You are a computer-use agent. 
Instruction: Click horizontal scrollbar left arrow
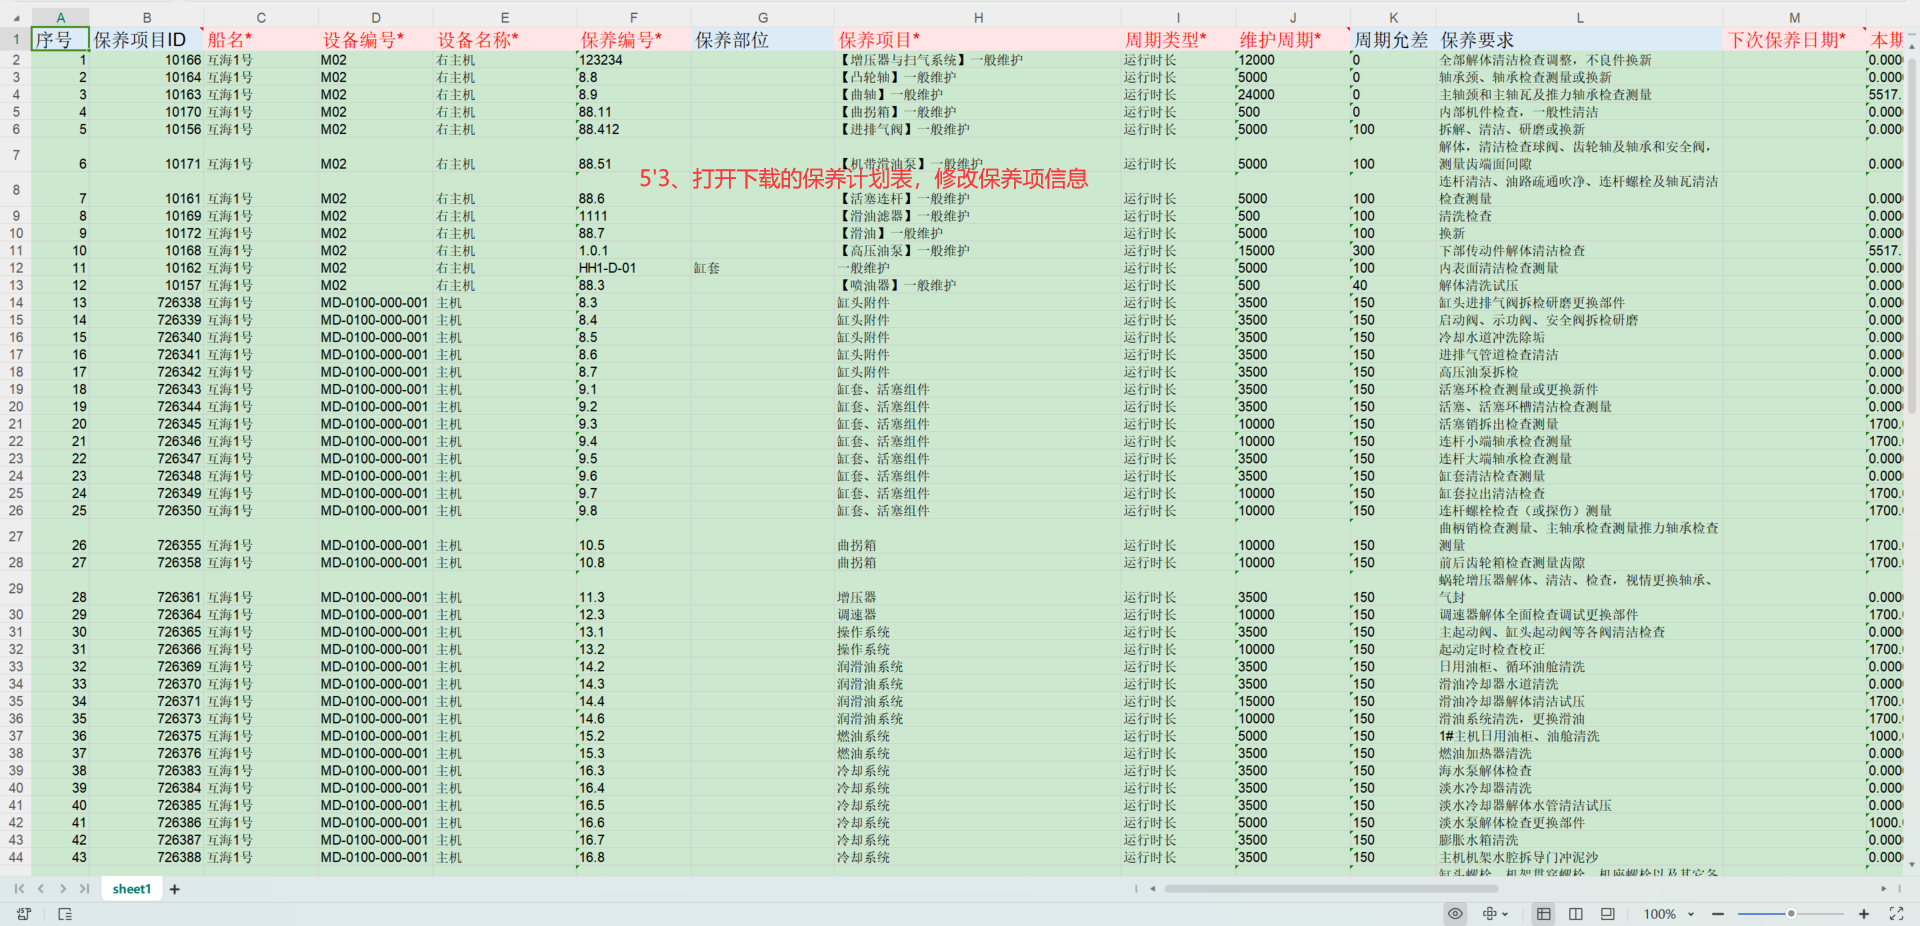point(1153,888)
